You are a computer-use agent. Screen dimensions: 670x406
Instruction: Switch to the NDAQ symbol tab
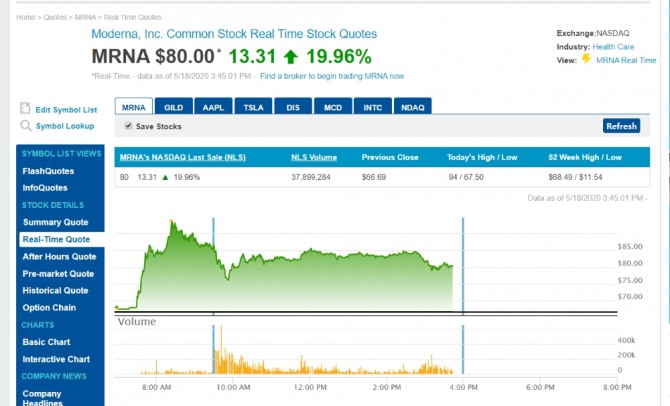(413, 107)
